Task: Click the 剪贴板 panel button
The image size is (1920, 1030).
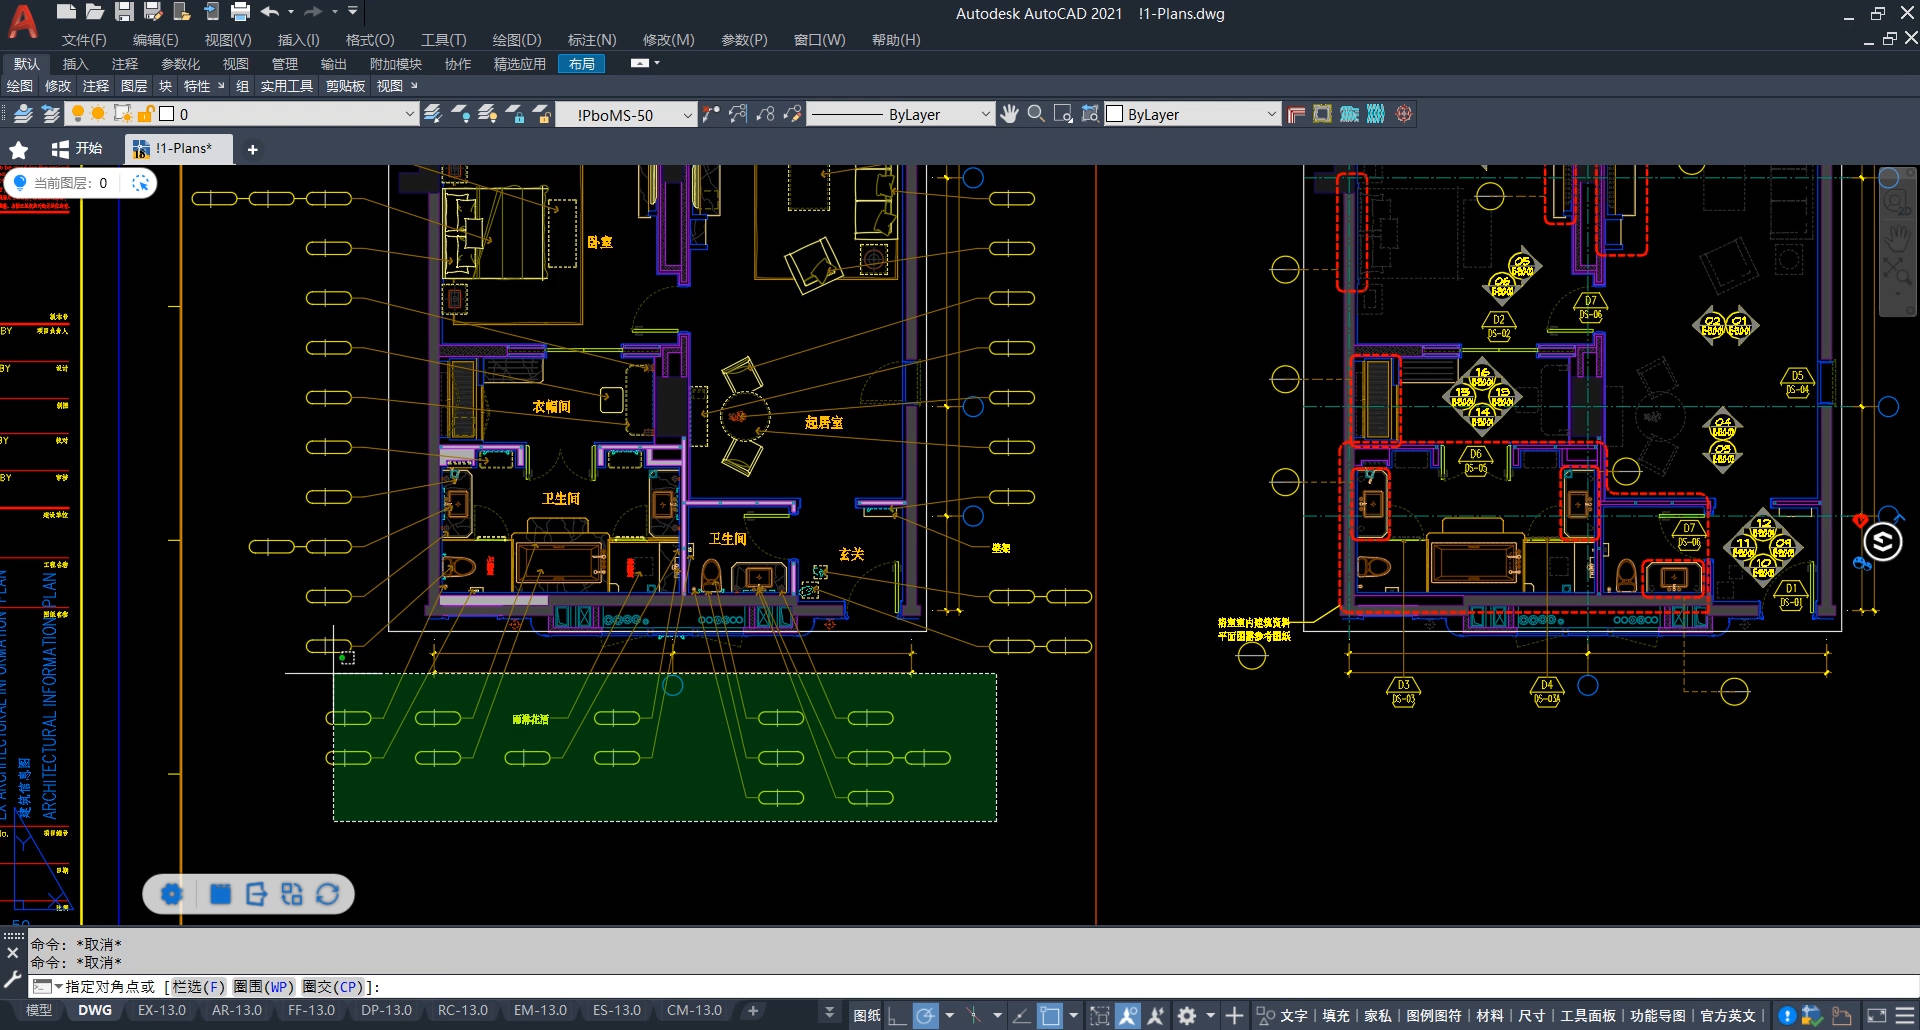Action: pos(346,86)
